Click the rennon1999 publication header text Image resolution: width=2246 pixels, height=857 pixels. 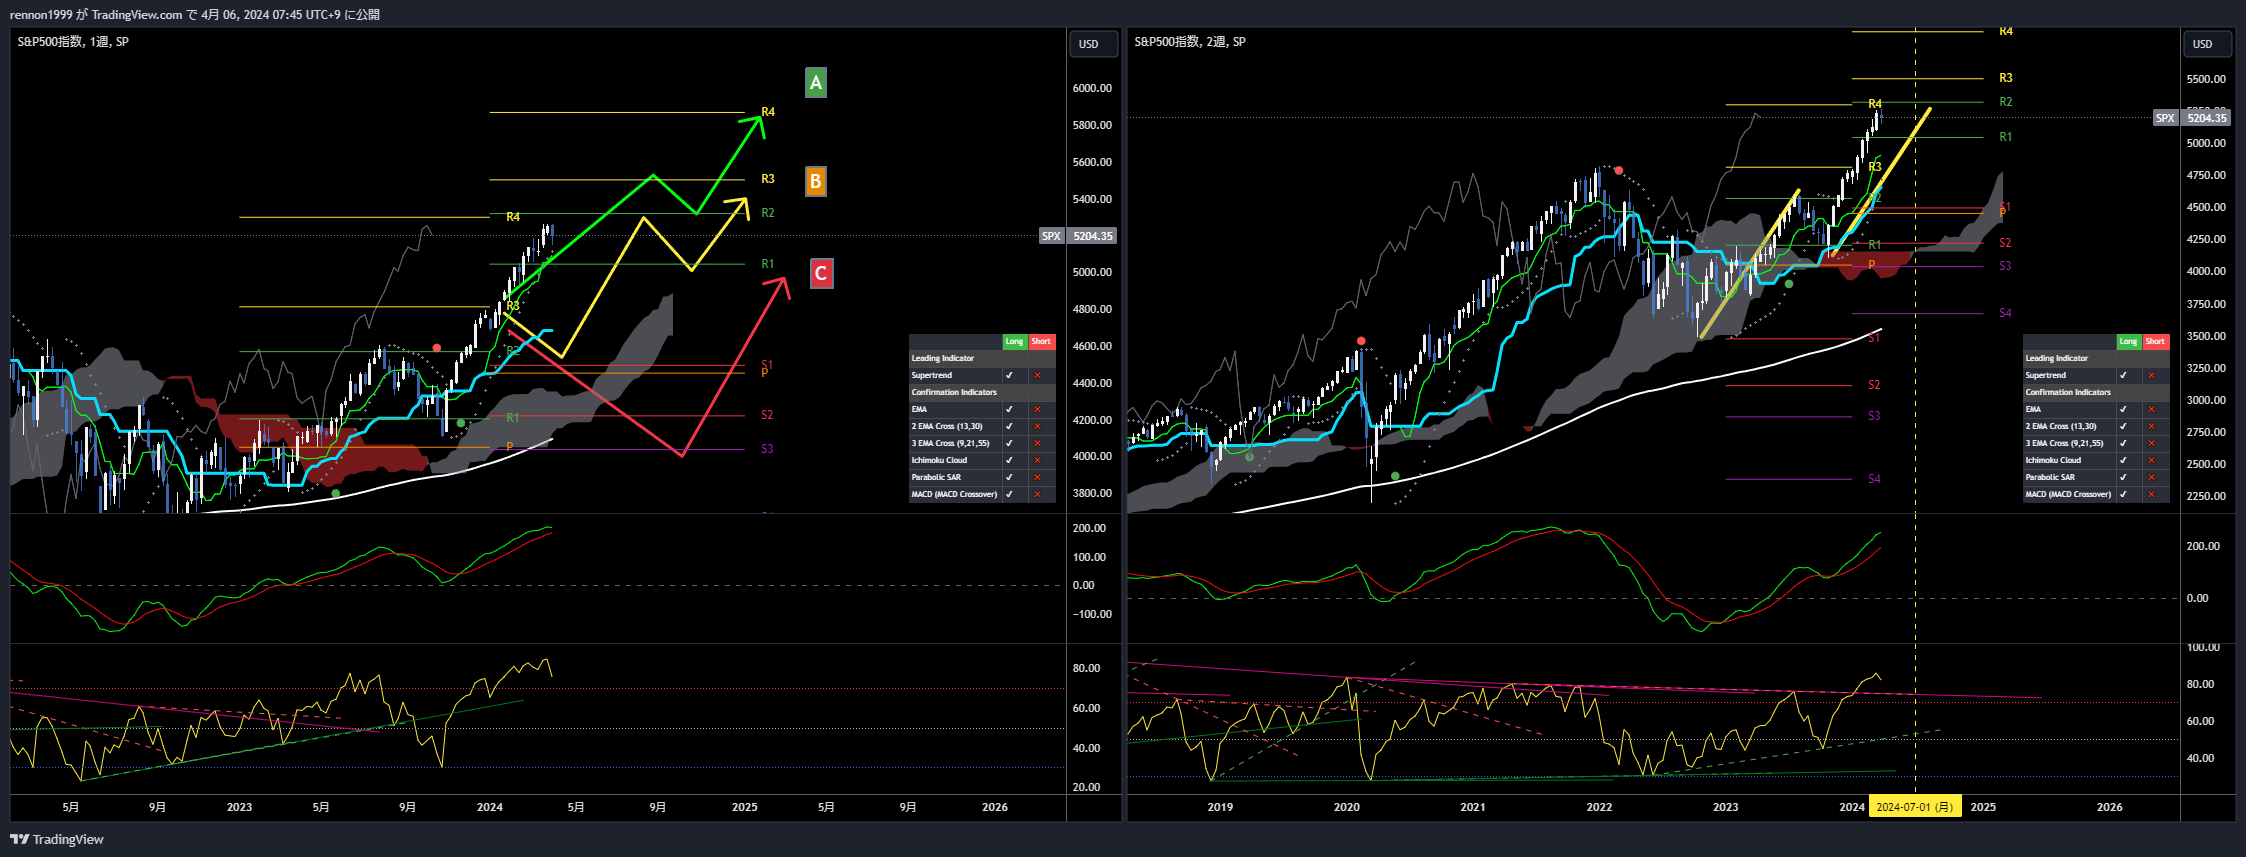click(x=195, y=14)
